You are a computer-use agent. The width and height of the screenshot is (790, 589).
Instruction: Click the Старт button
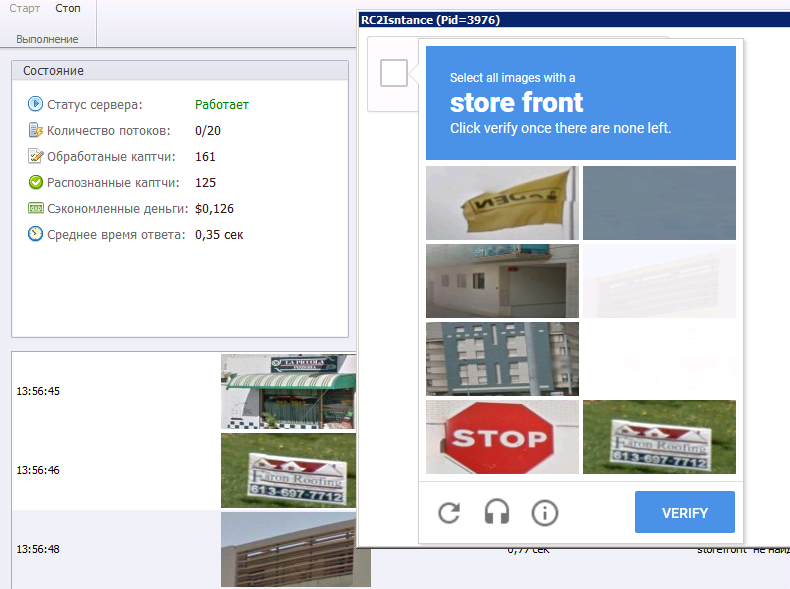tap(24, 9)
